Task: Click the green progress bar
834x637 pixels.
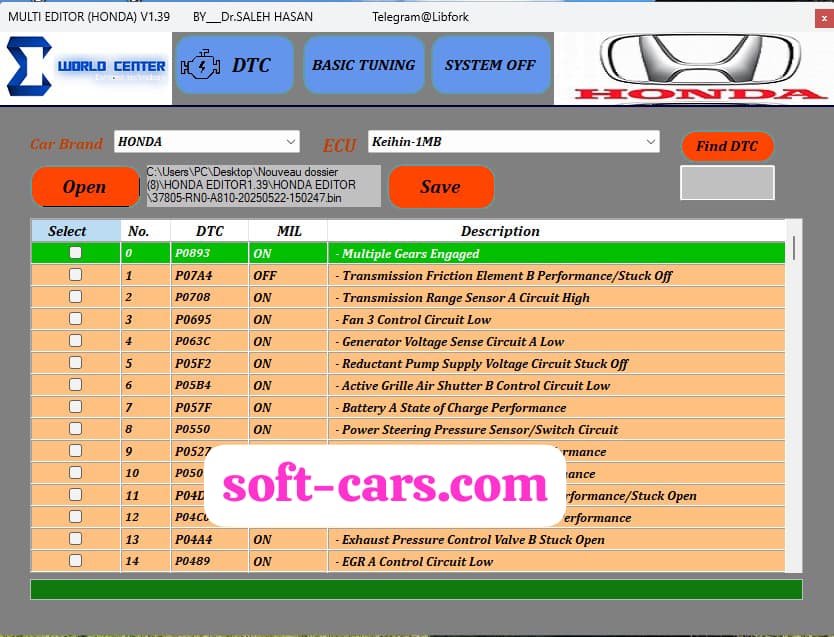Action: [x=416, y=590]
